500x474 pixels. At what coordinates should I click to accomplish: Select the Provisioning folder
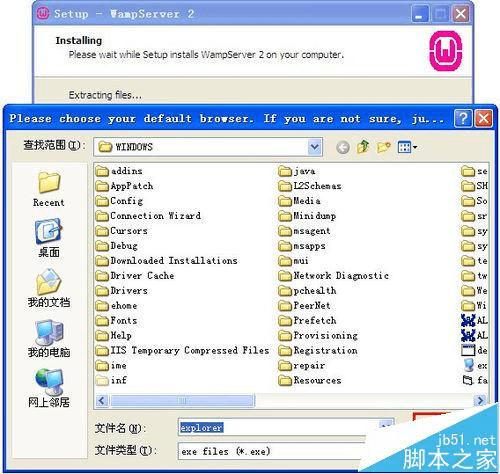[318, 336]
